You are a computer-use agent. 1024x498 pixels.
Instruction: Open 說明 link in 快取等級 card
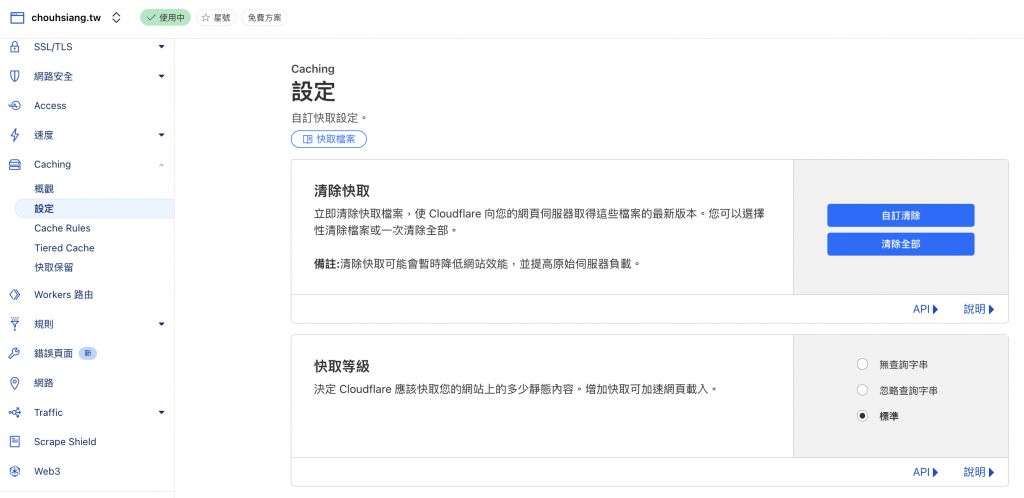point(979,472)
